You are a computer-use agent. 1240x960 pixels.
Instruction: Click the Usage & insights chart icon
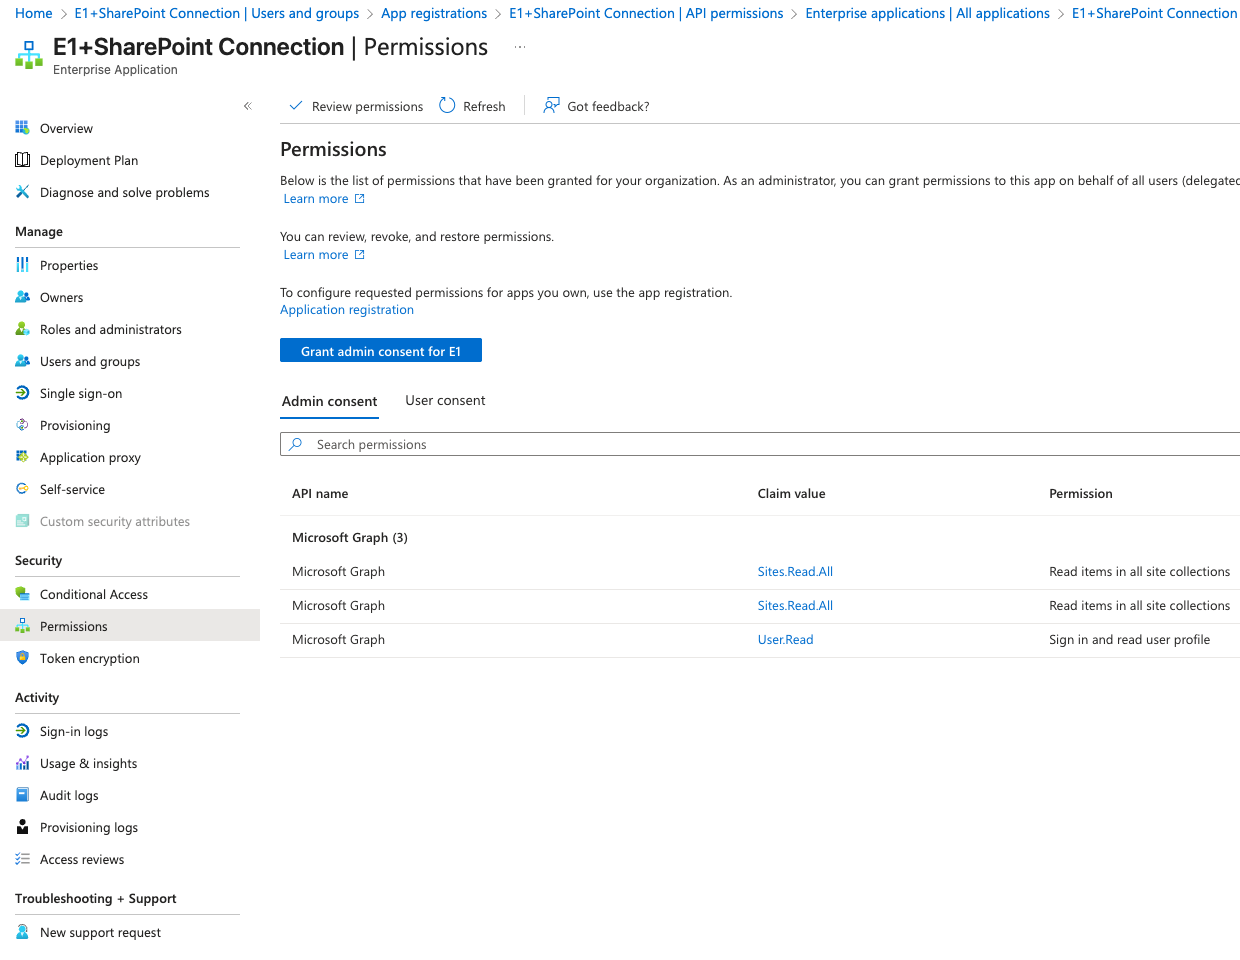pos(22,763)
